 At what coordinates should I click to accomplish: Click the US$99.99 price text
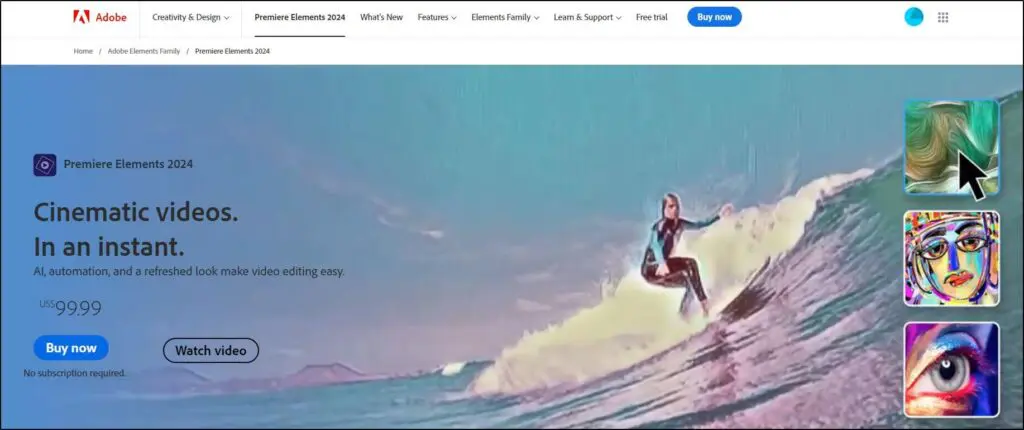click(71, 308)
